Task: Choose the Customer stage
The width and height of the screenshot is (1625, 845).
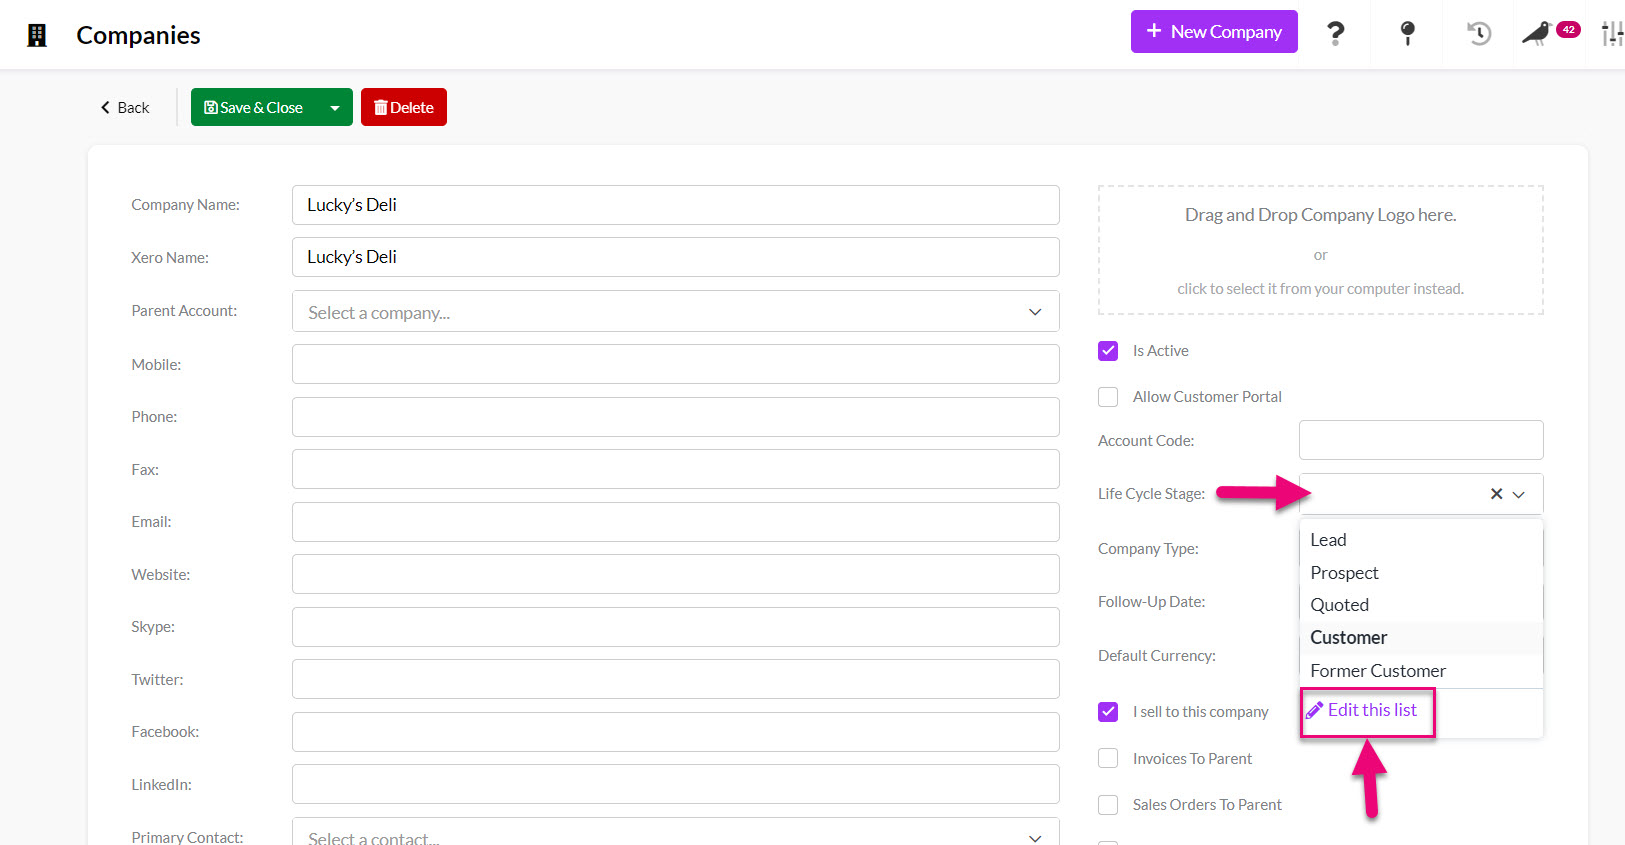Action: [1421, 638]
